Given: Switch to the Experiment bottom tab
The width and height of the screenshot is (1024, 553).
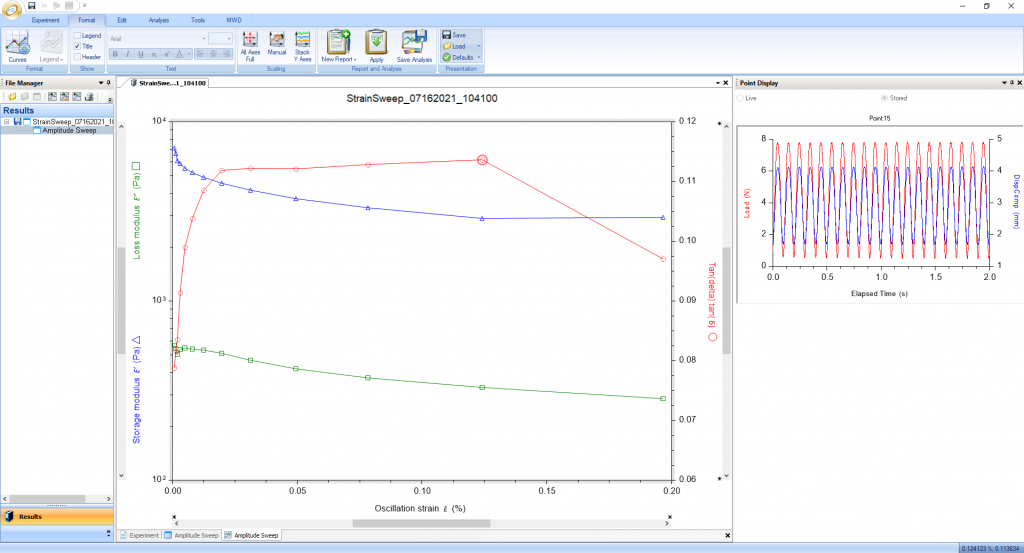Looking at the screenshot, I should coord(140,535).
